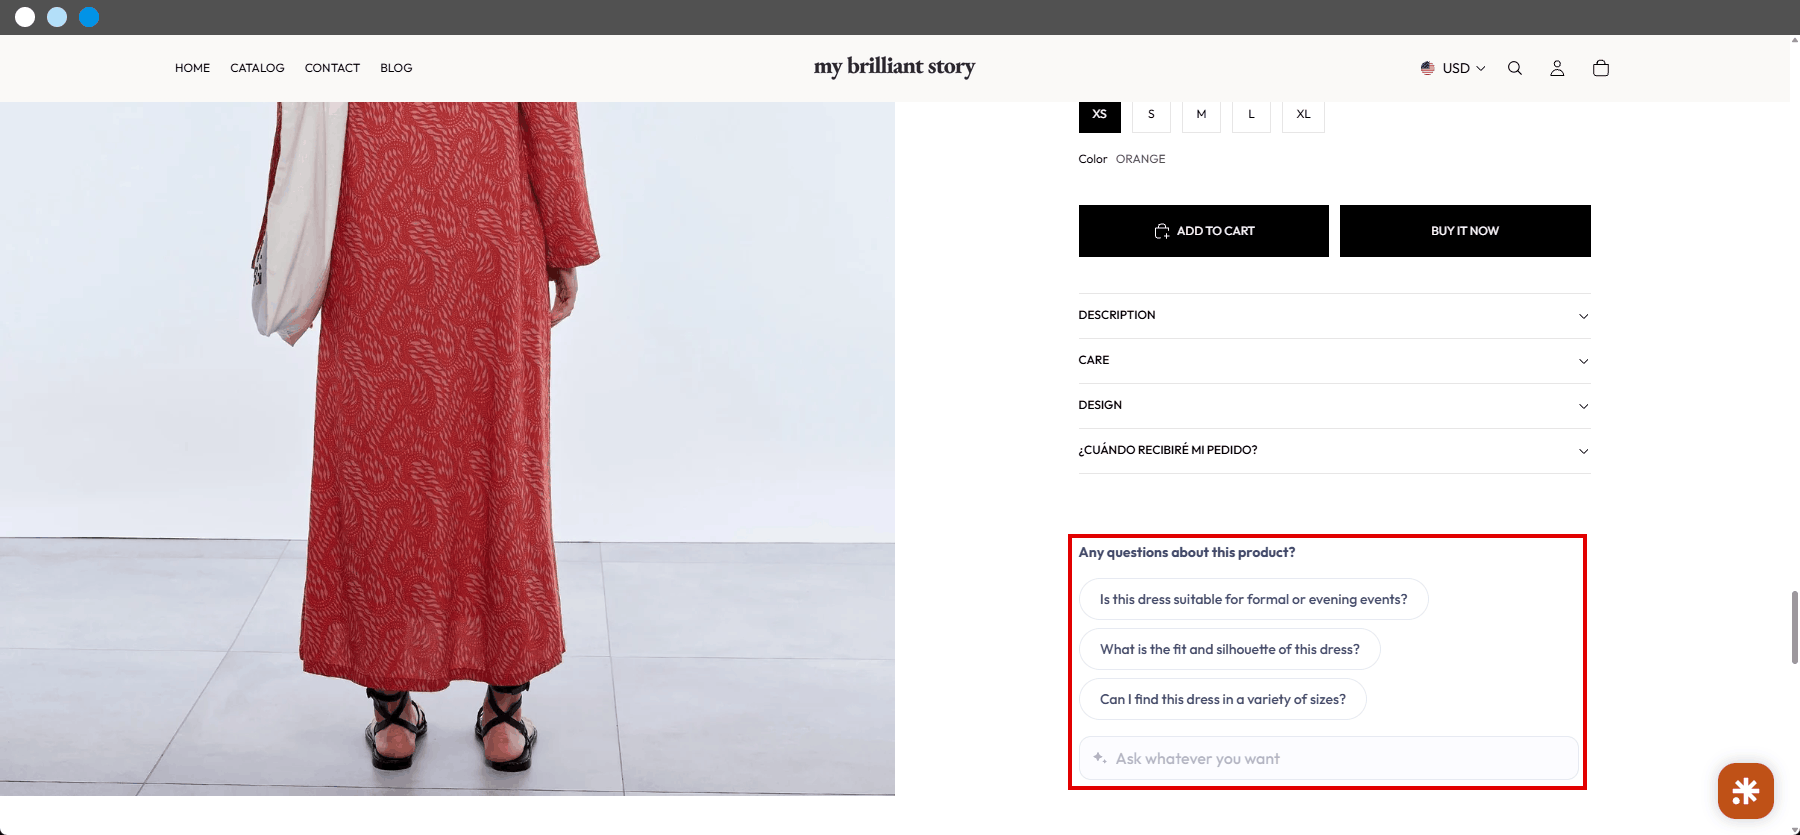Open the CATALOG menu item
The height and width of the screenshot is (835, 1800).
[257, 68]
